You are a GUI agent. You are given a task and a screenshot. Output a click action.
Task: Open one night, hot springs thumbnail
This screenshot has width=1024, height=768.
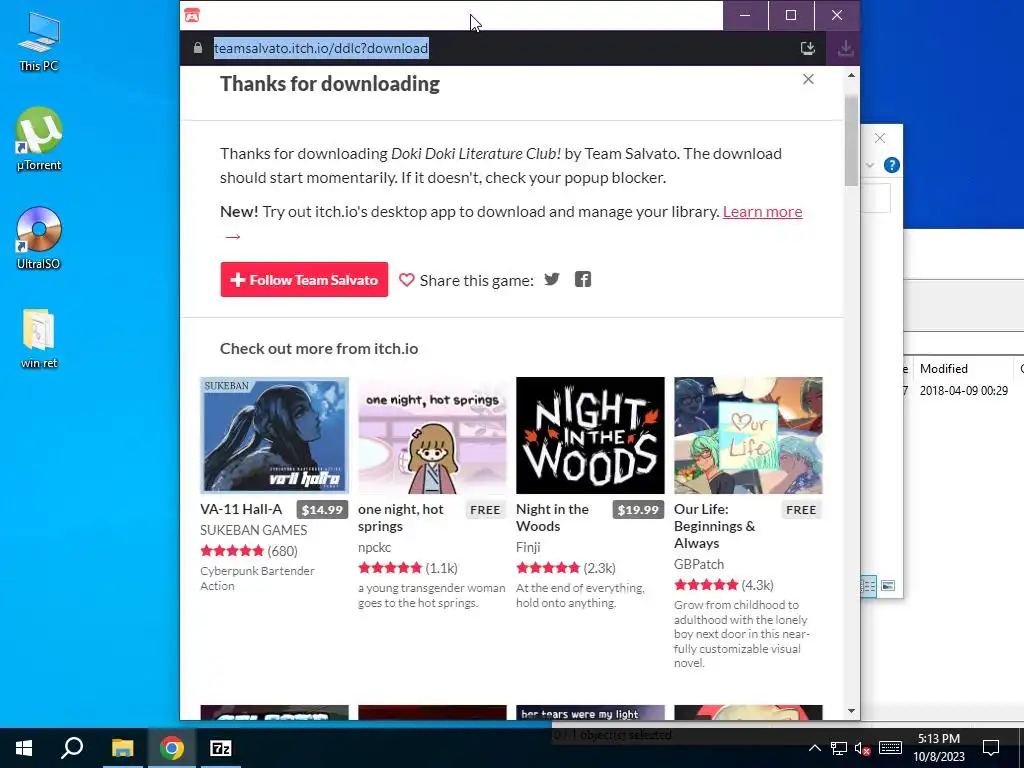[x=432, y=435]
